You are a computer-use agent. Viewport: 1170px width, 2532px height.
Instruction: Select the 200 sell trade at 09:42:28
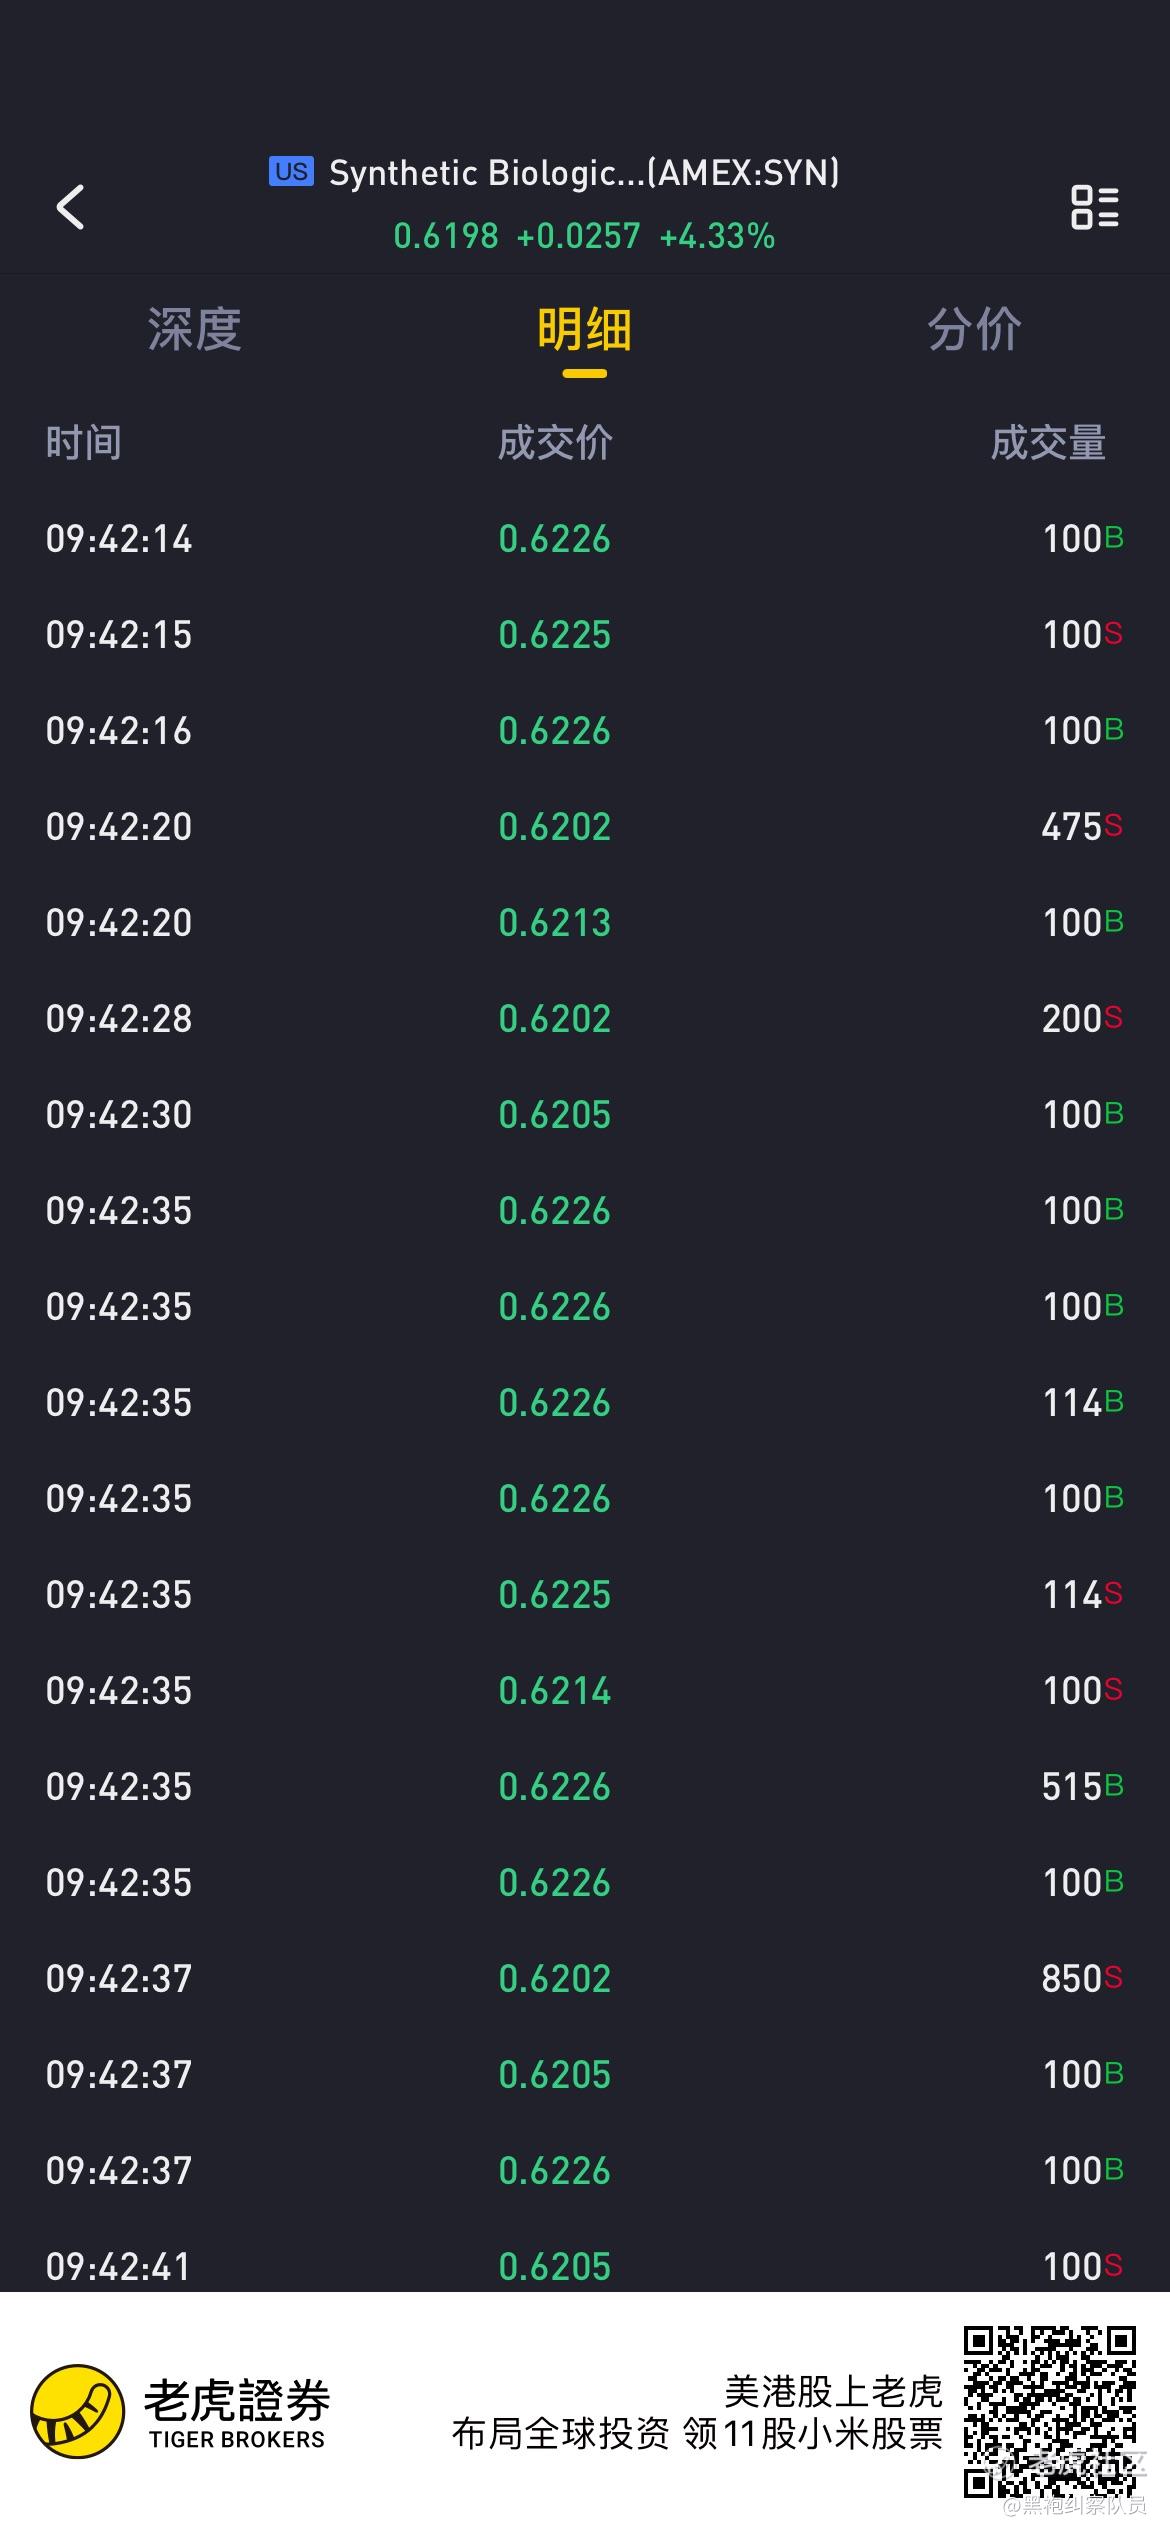[585, 1019]
